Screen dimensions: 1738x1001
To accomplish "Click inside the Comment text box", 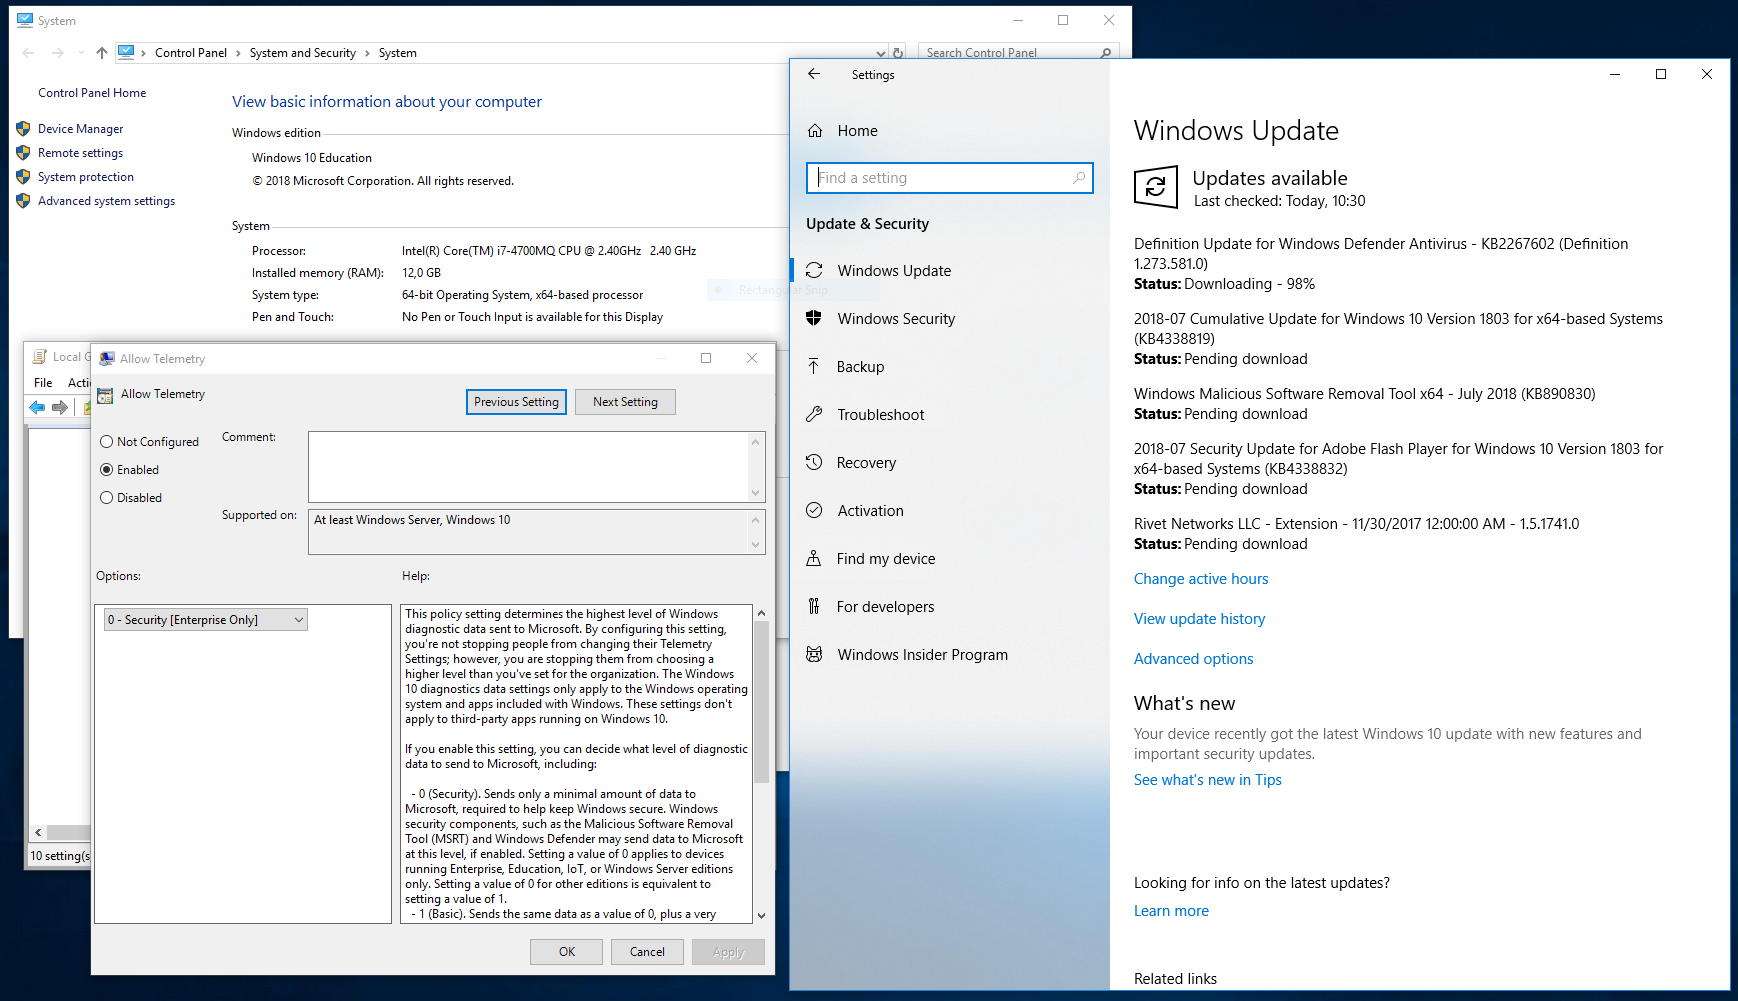I will (528, 467).
